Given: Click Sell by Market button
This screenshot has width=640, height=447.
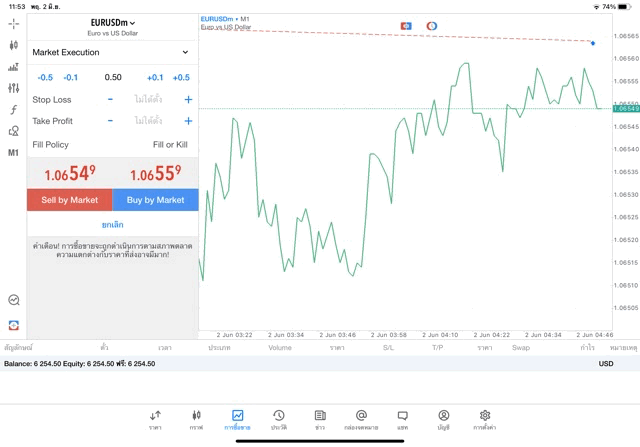Looking at the screenshot, I should 70,200.
